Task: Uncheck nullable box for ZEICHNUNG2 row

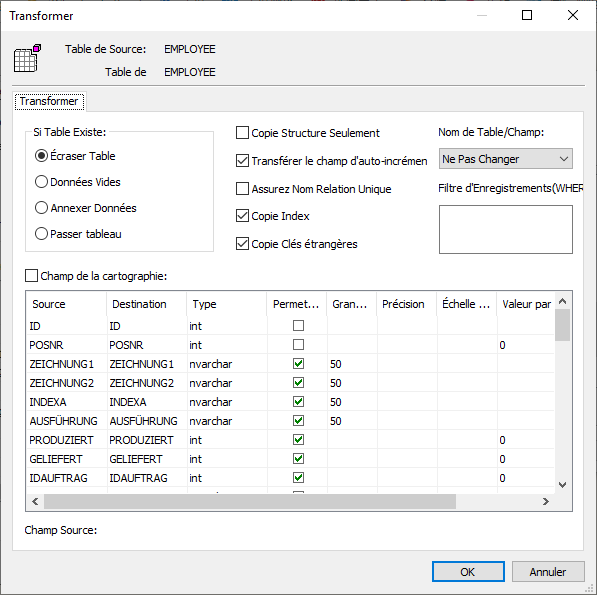Action: (298, 383)
